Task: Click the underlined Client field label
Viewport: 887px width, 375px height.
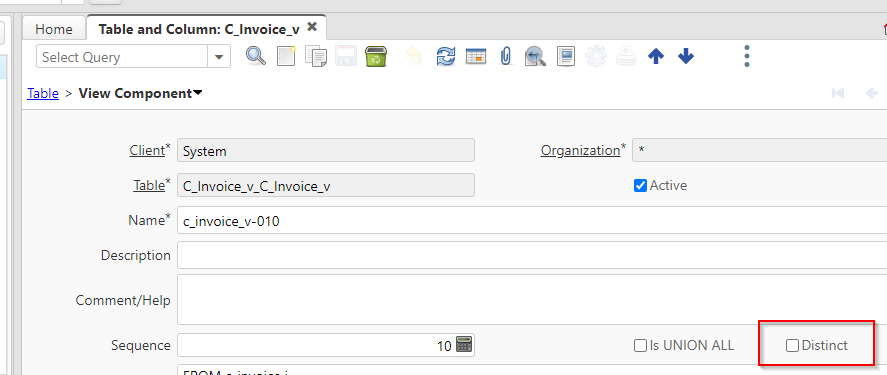Action: [x=147, y=150]
